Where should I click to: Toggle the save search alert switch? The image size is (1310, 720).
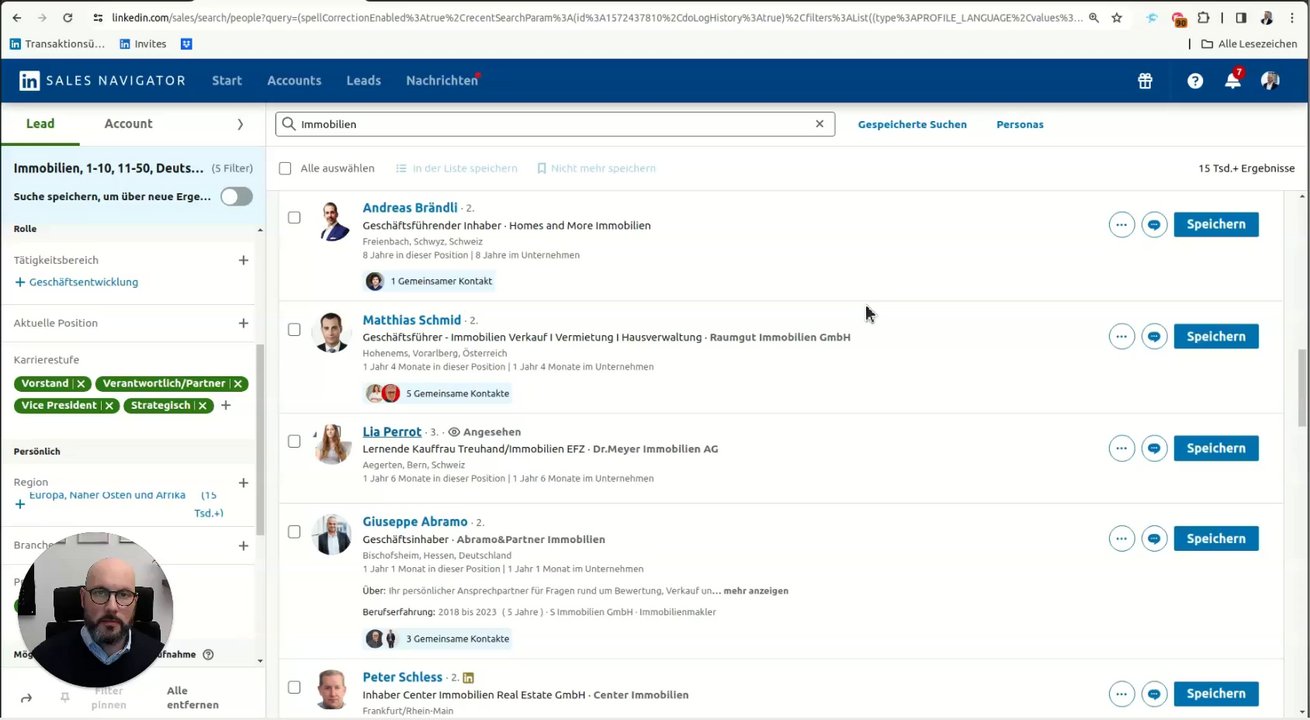click(x=236, y=196)
